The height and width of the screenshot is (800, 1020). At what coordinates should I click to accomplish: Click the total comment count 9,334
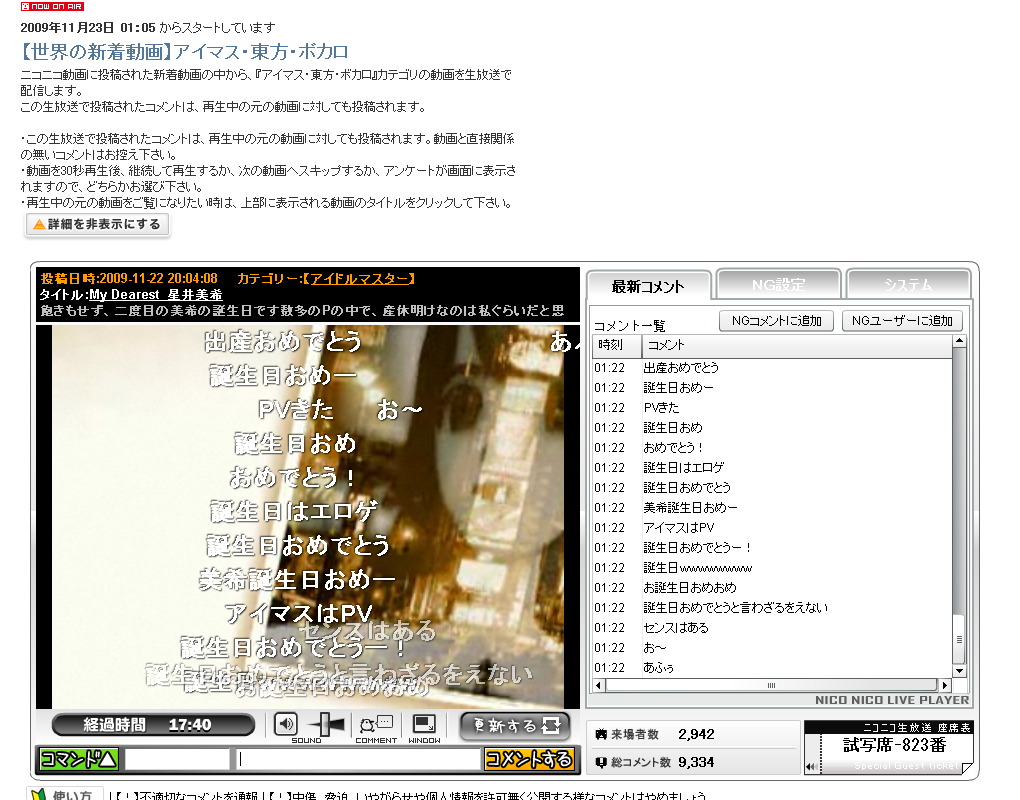tap(696, 762)
